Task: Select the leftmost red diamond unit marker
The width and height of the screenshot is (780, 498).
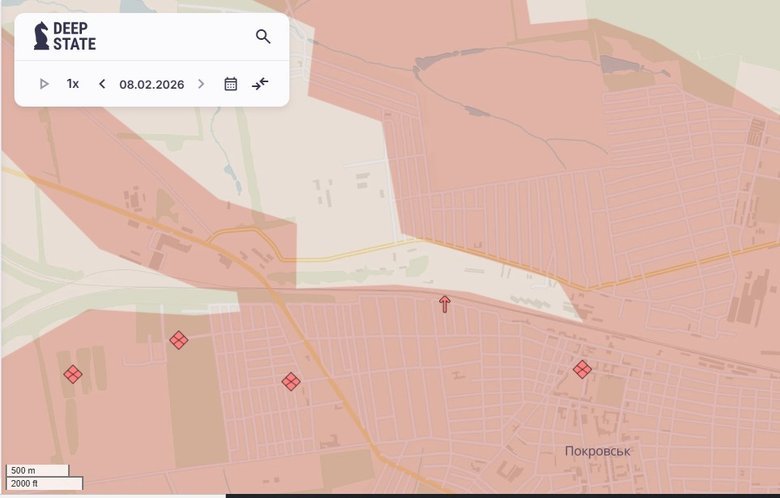Action: coord(73,374)
